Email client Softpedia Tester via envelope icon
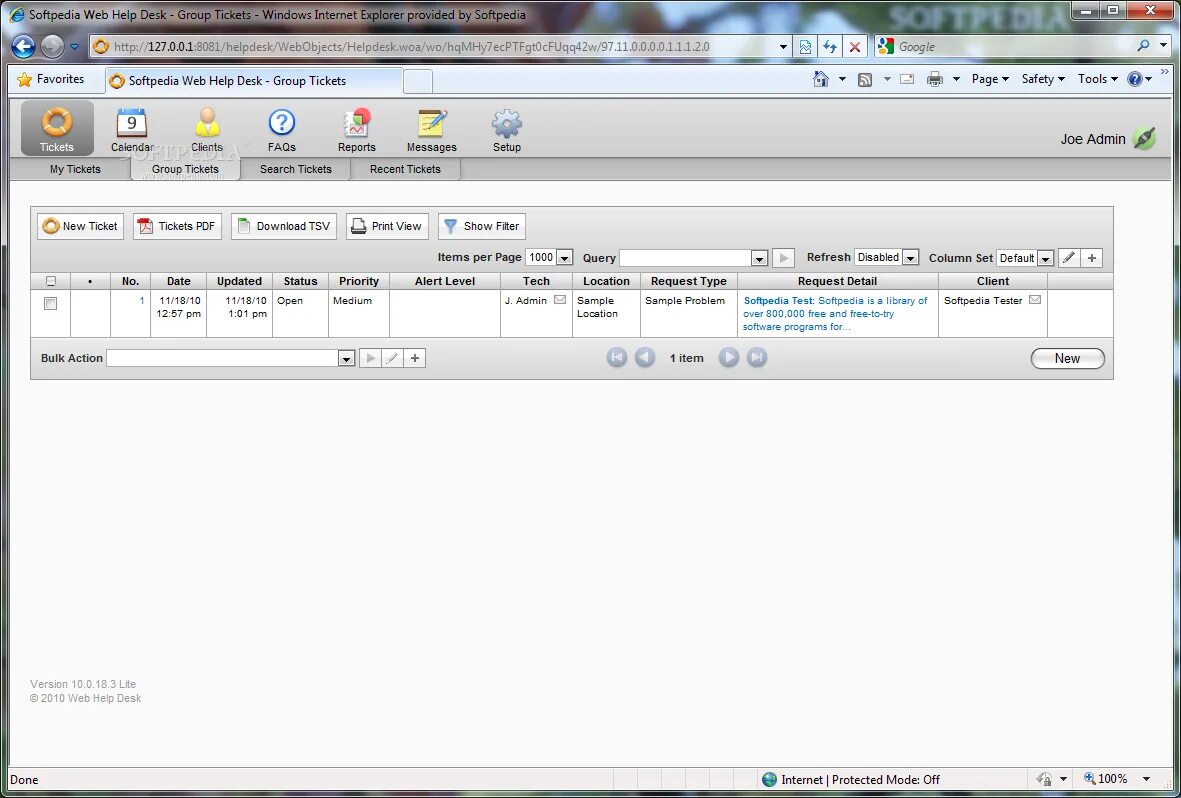 point(1035,300)
